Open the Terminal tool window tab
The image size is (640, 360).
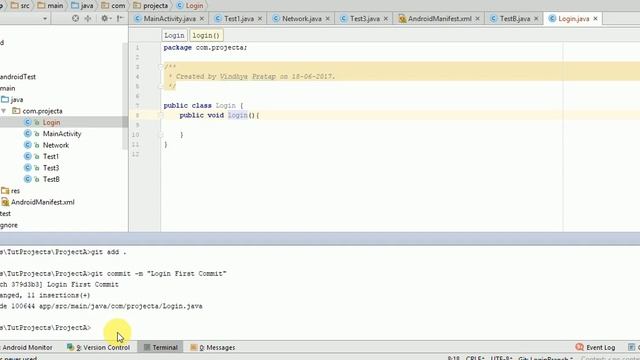(160, 348)
